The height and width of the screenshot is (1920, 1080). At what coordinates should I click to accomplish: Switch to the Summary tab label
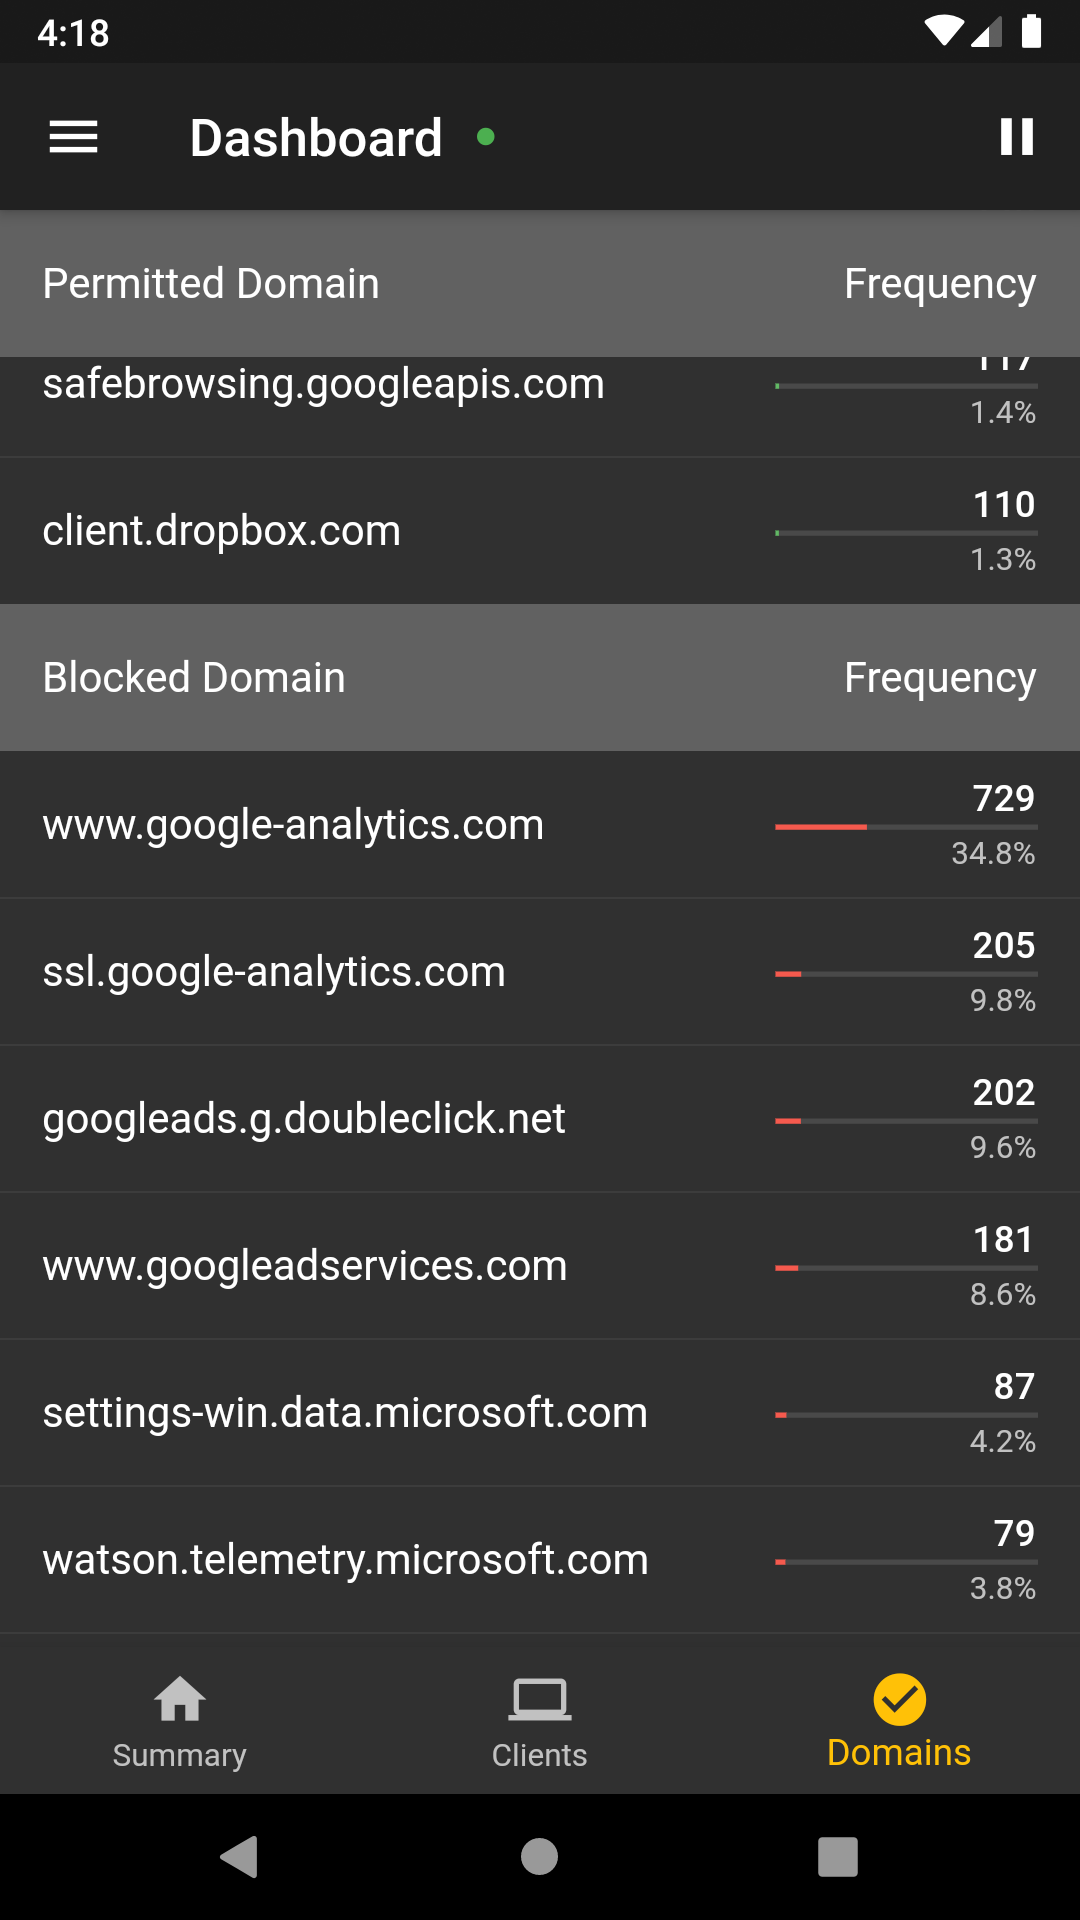[180, 1755]
